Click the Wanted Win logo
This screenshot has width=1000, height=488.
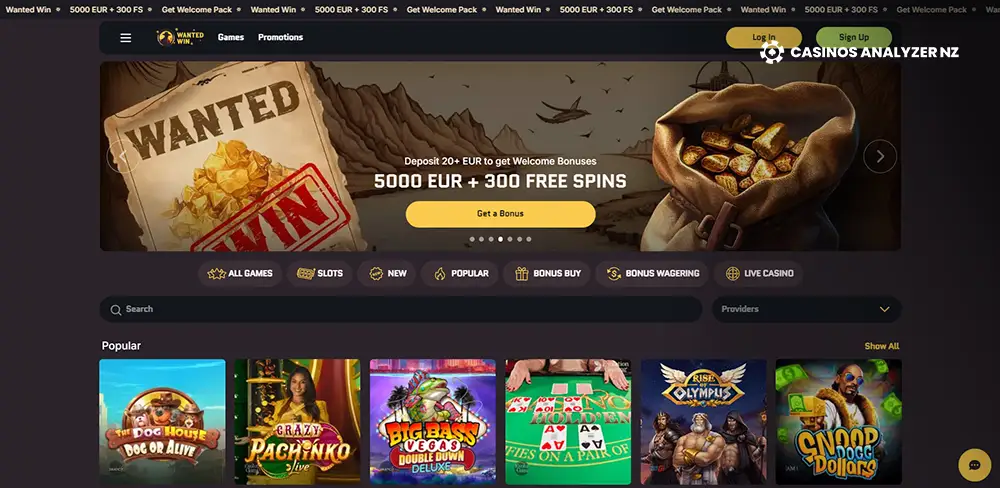coord(180,38)
